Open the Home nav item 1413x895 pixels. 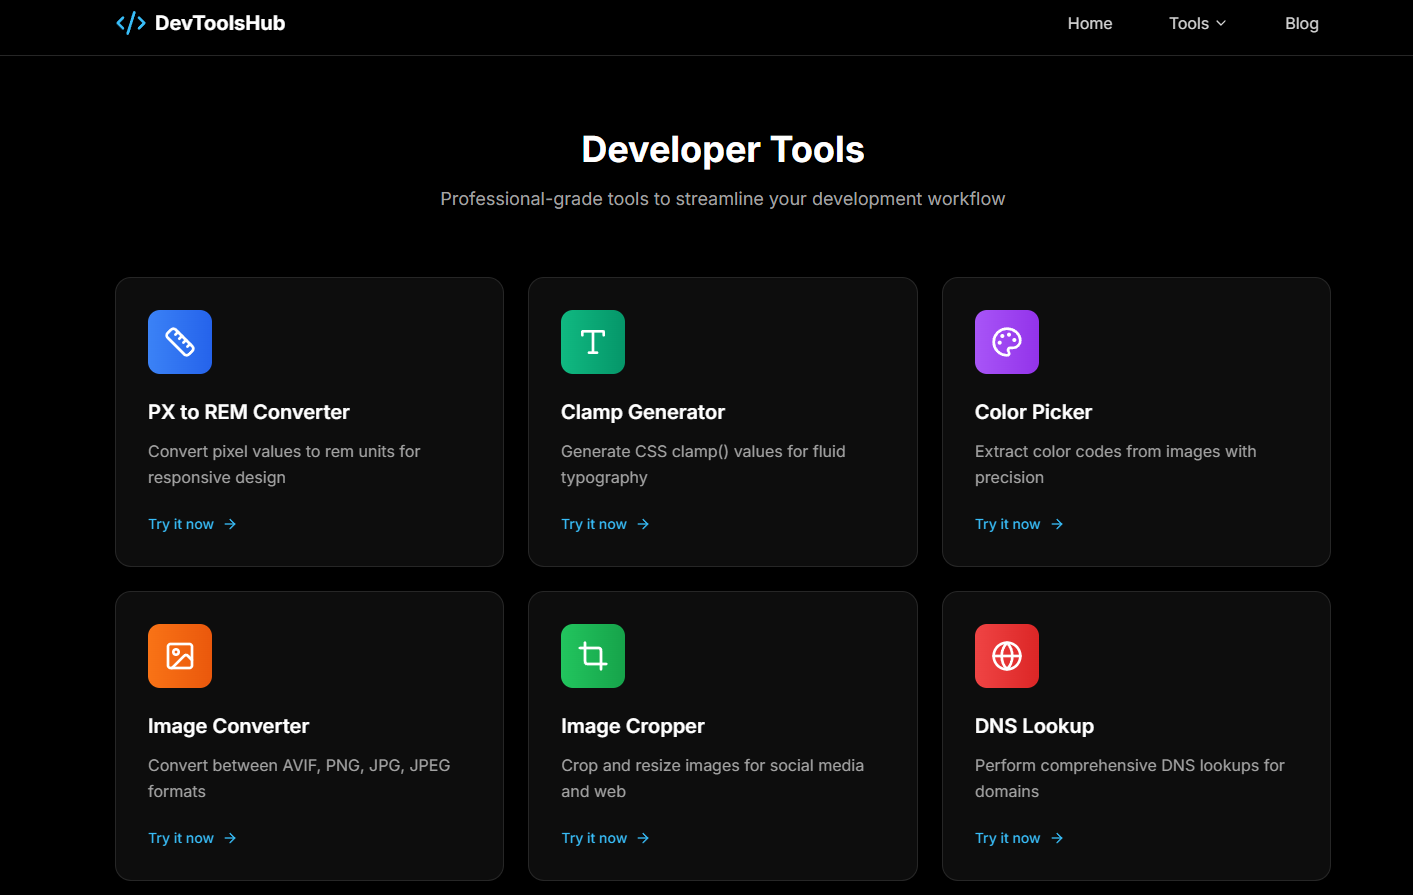[x=1090, y=23]
